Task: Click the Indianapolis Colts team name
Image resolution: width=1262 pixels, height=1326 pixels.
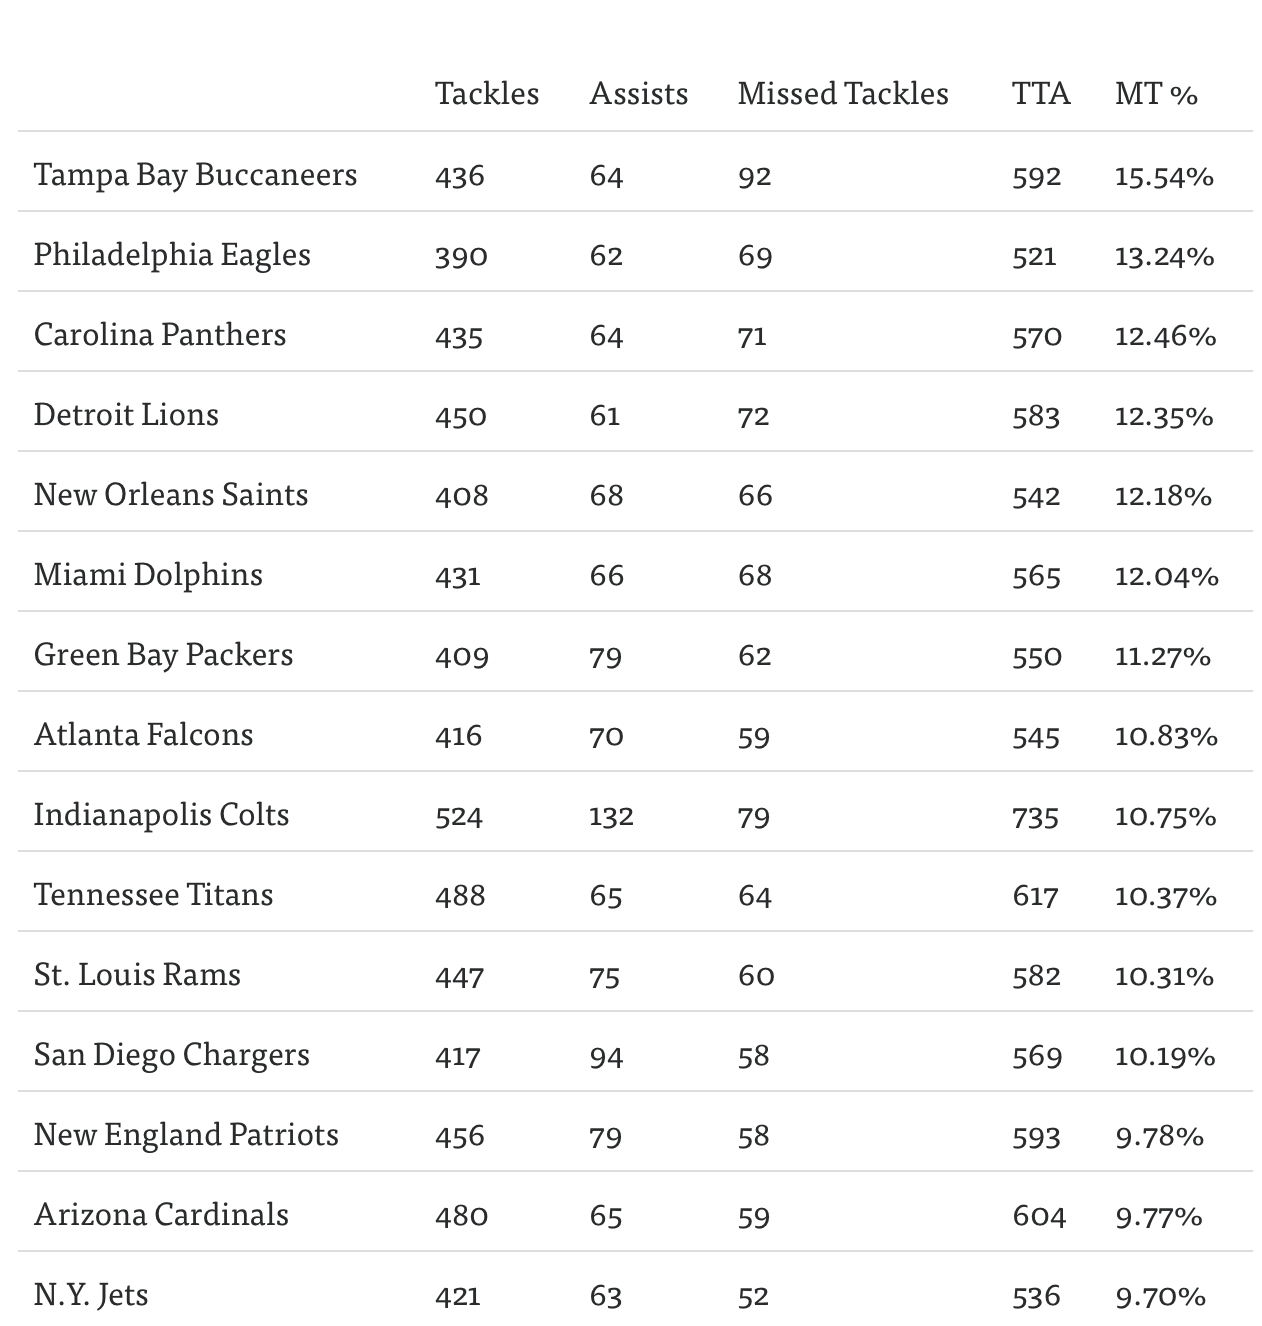Action: [x=161, y=815]
